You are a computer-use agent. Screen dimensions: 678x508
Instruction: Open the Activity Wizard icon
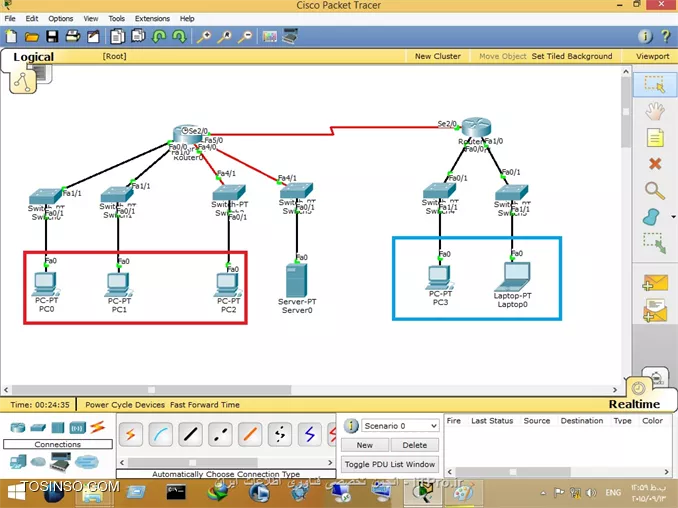93,37
